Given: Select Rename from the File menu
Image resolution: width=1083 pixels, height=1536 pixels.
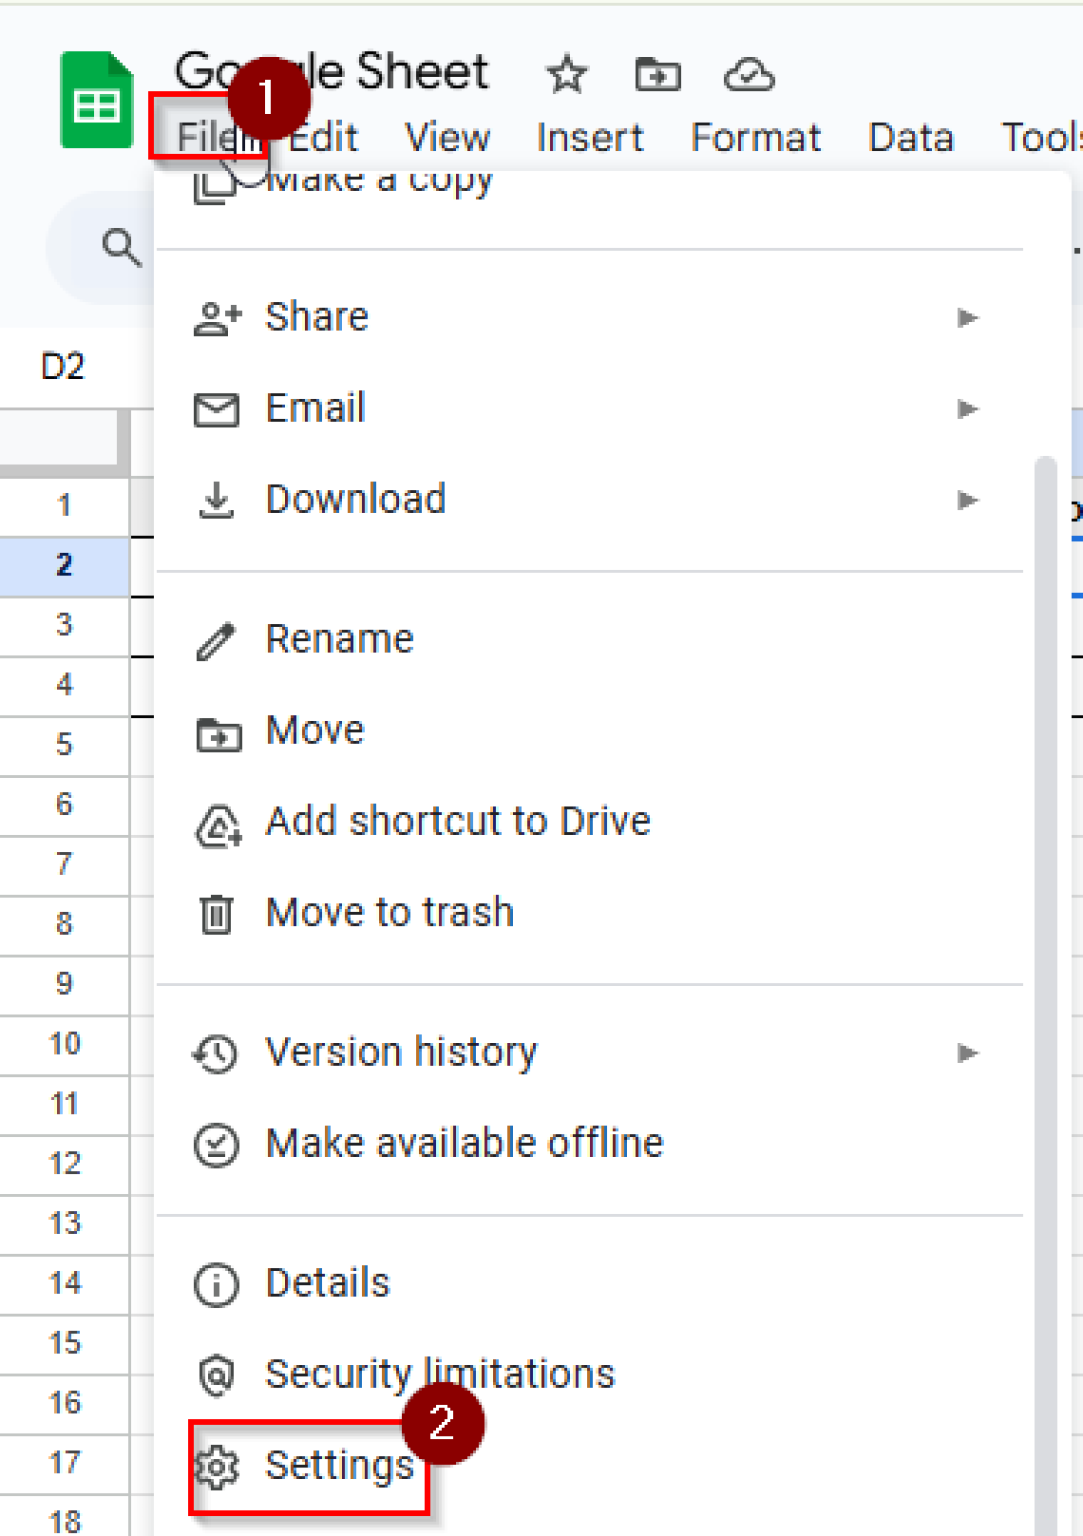Looking at the screenshot, I should click(339, 638).
